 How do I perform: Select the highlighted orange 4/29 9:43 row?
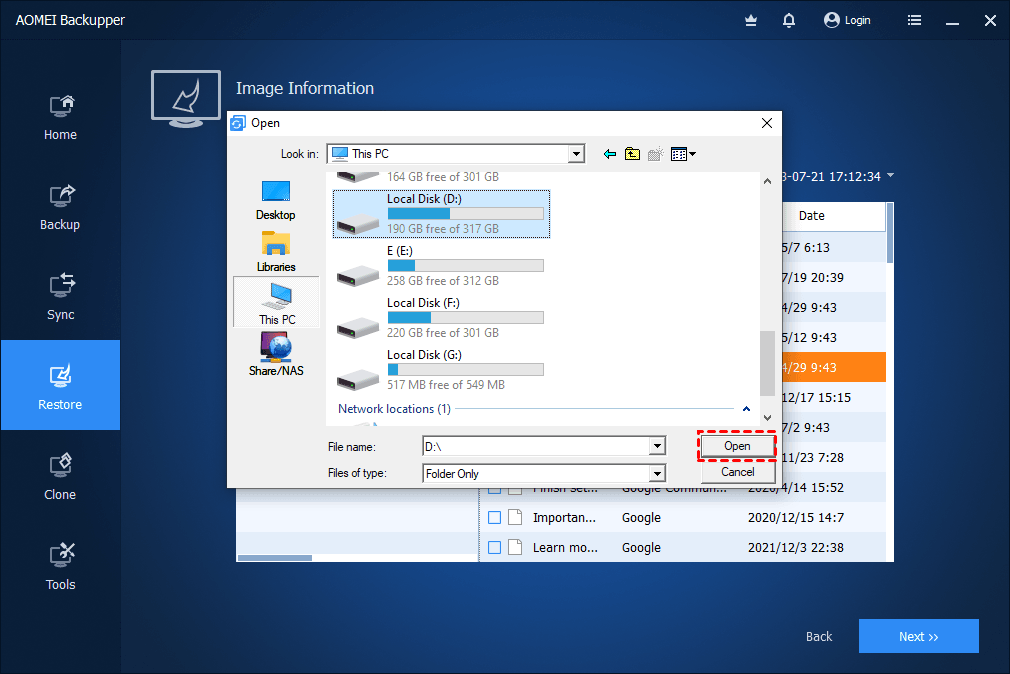coord(834,367)
